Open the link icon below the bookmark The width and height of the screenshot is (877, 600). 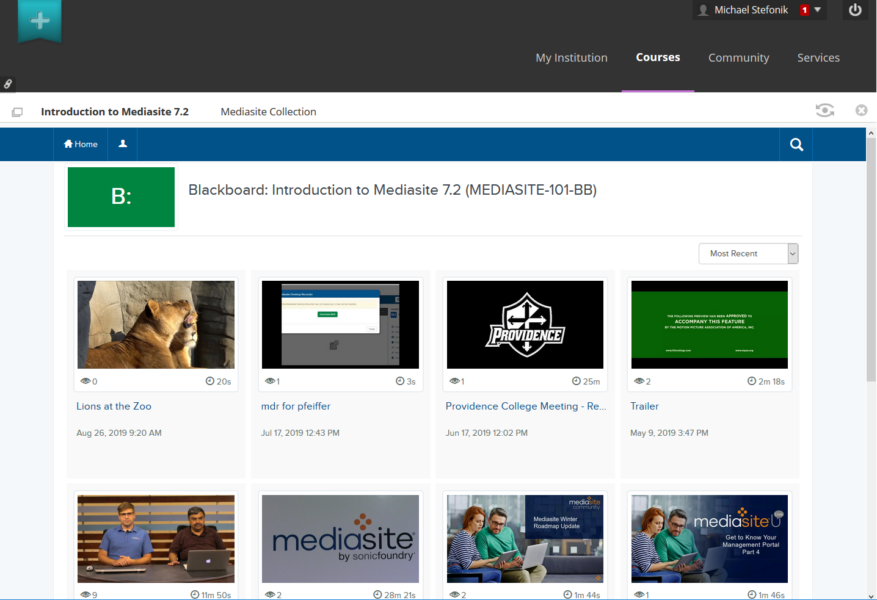coord(8,84)
